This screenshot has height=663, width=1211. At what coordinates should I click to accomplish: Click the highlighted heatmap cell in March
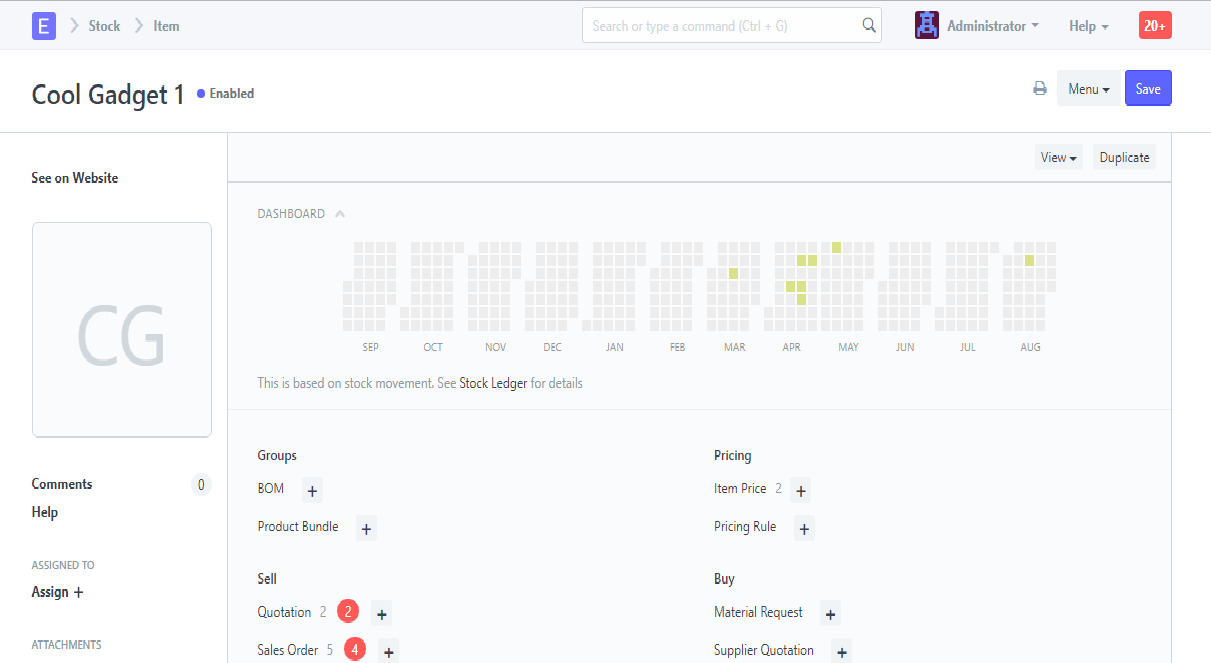click(733, 273)
